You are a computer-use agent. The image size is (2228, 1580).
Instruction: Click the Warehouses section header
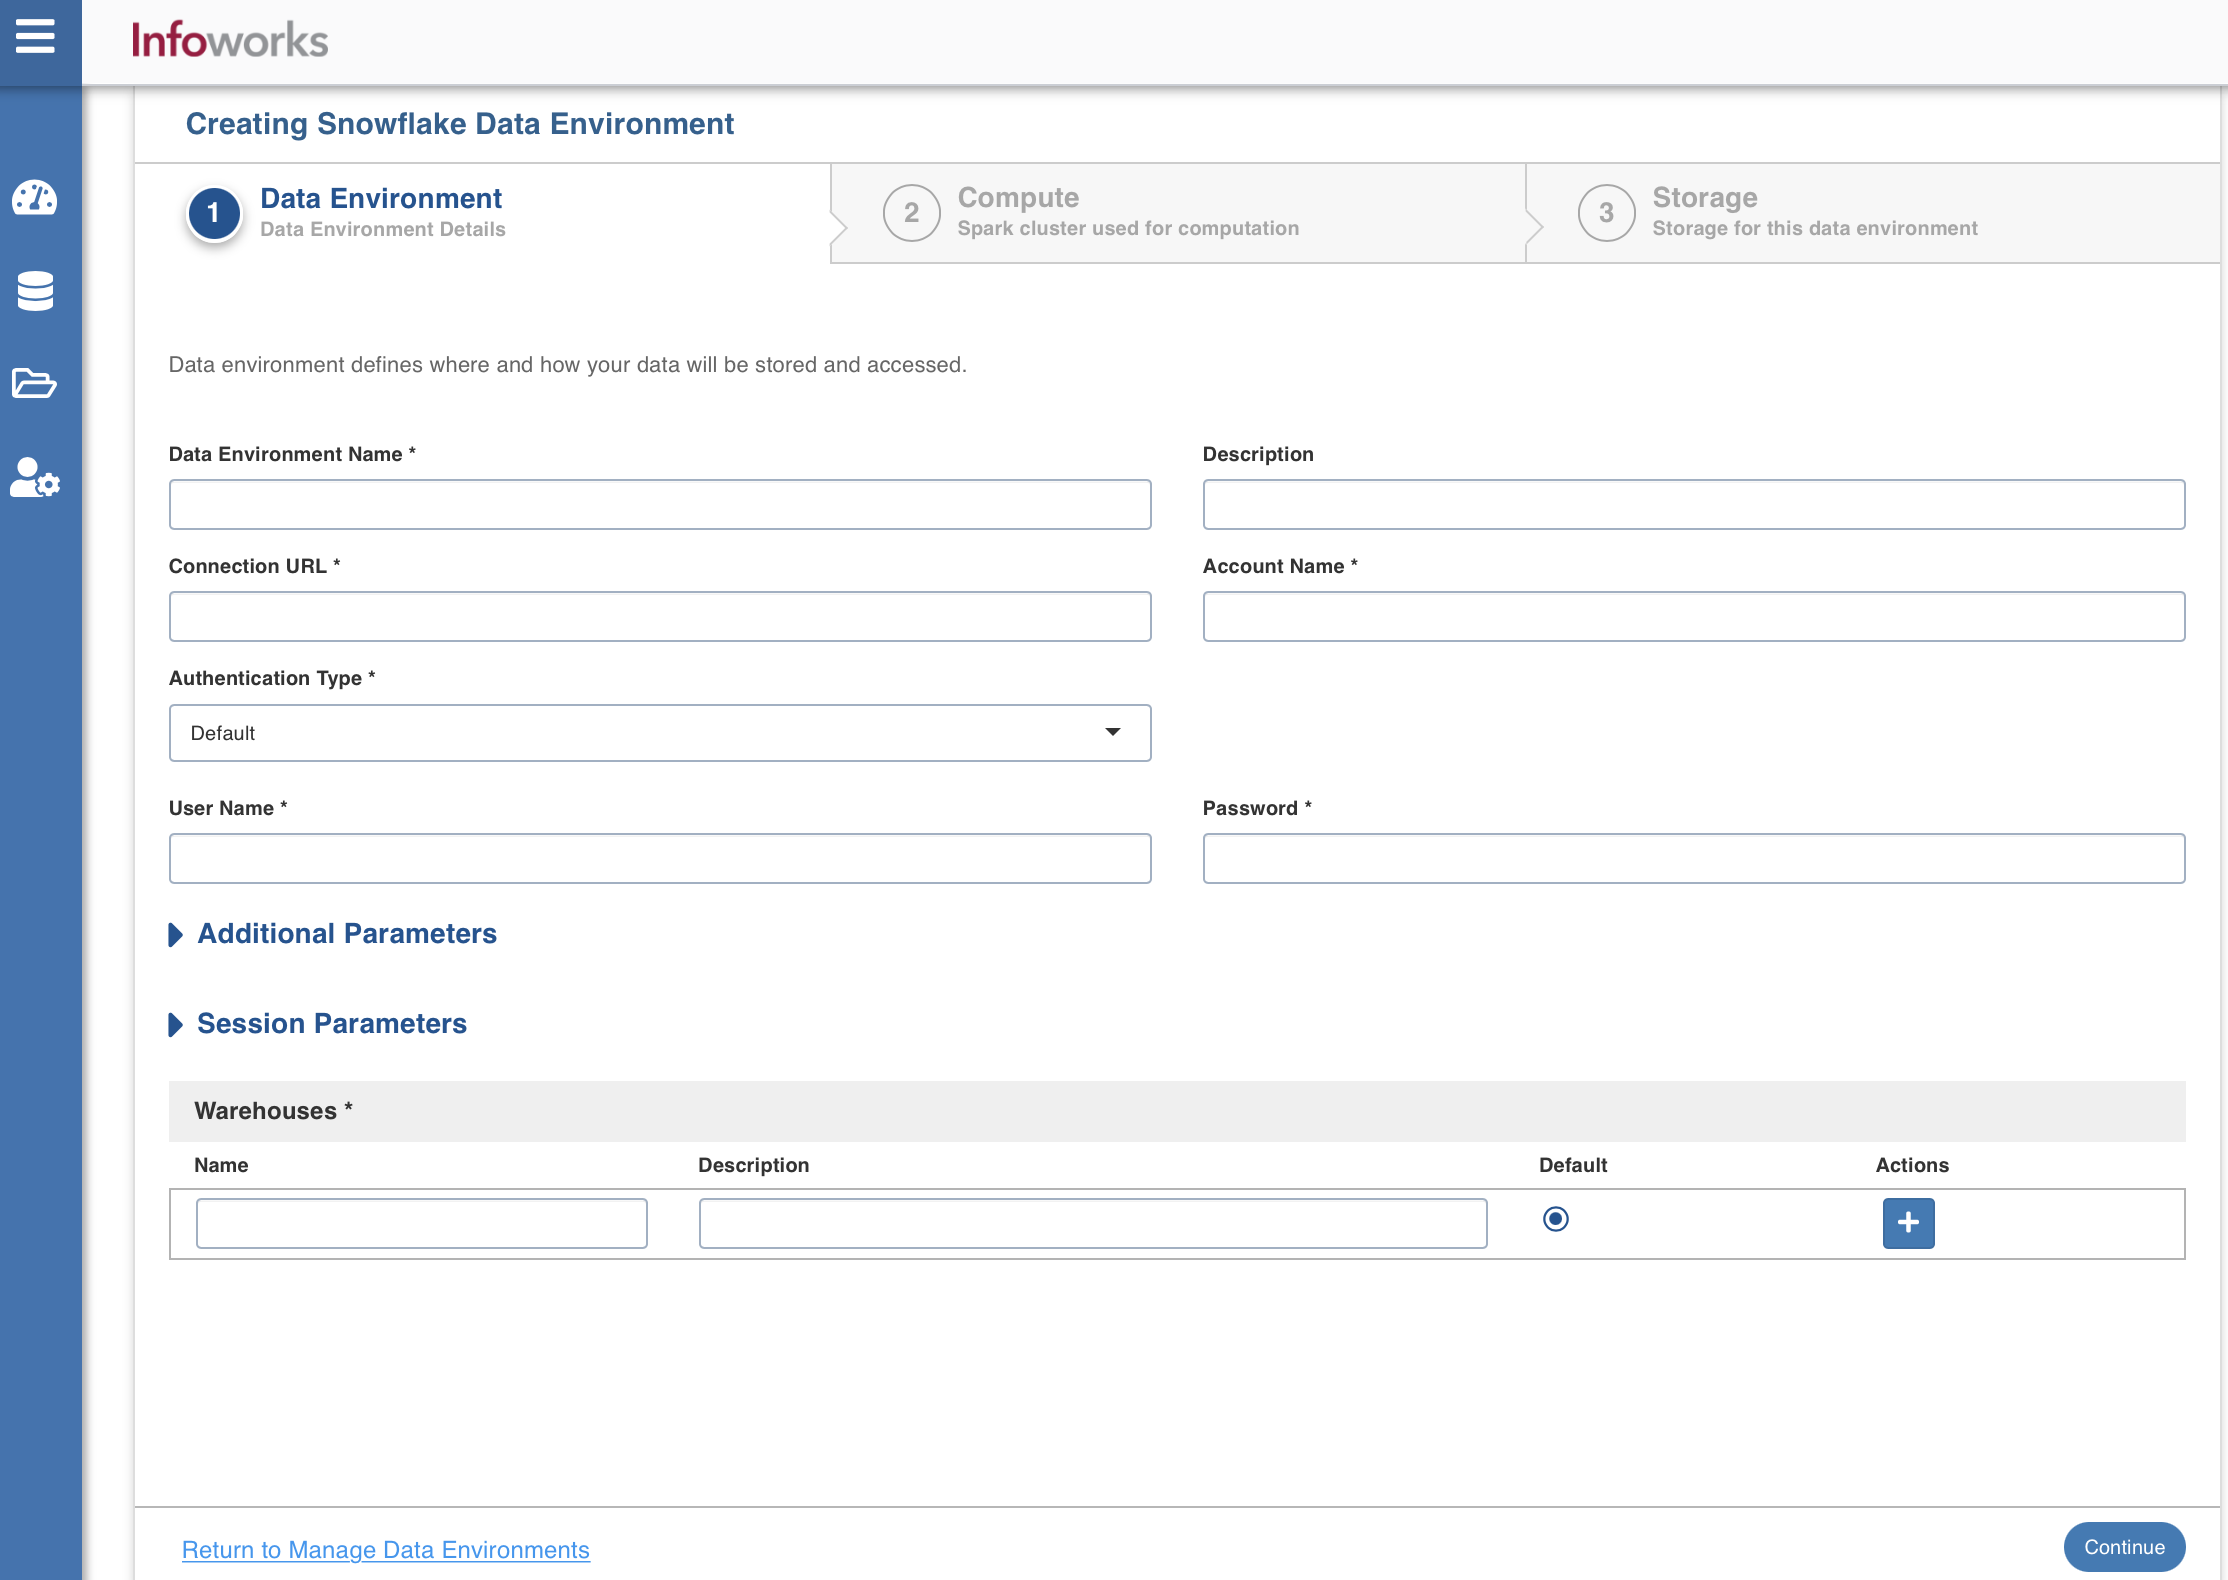(x=1177, y=1111)
